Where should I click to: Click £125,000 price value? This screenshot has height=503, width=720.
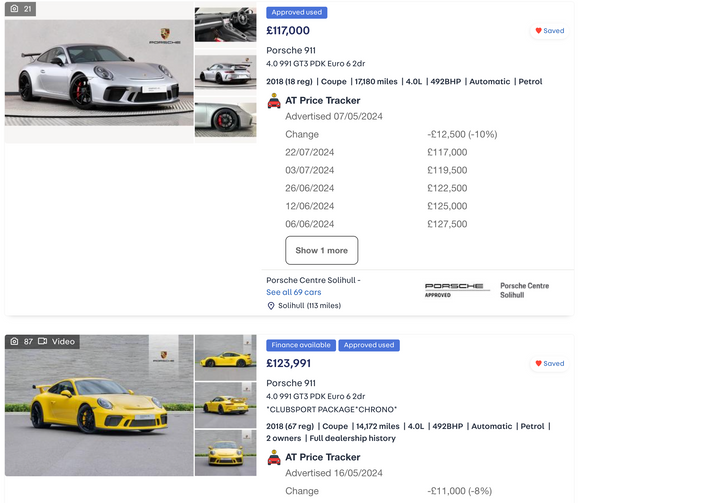pyautogui.click(x=447, y=206)
